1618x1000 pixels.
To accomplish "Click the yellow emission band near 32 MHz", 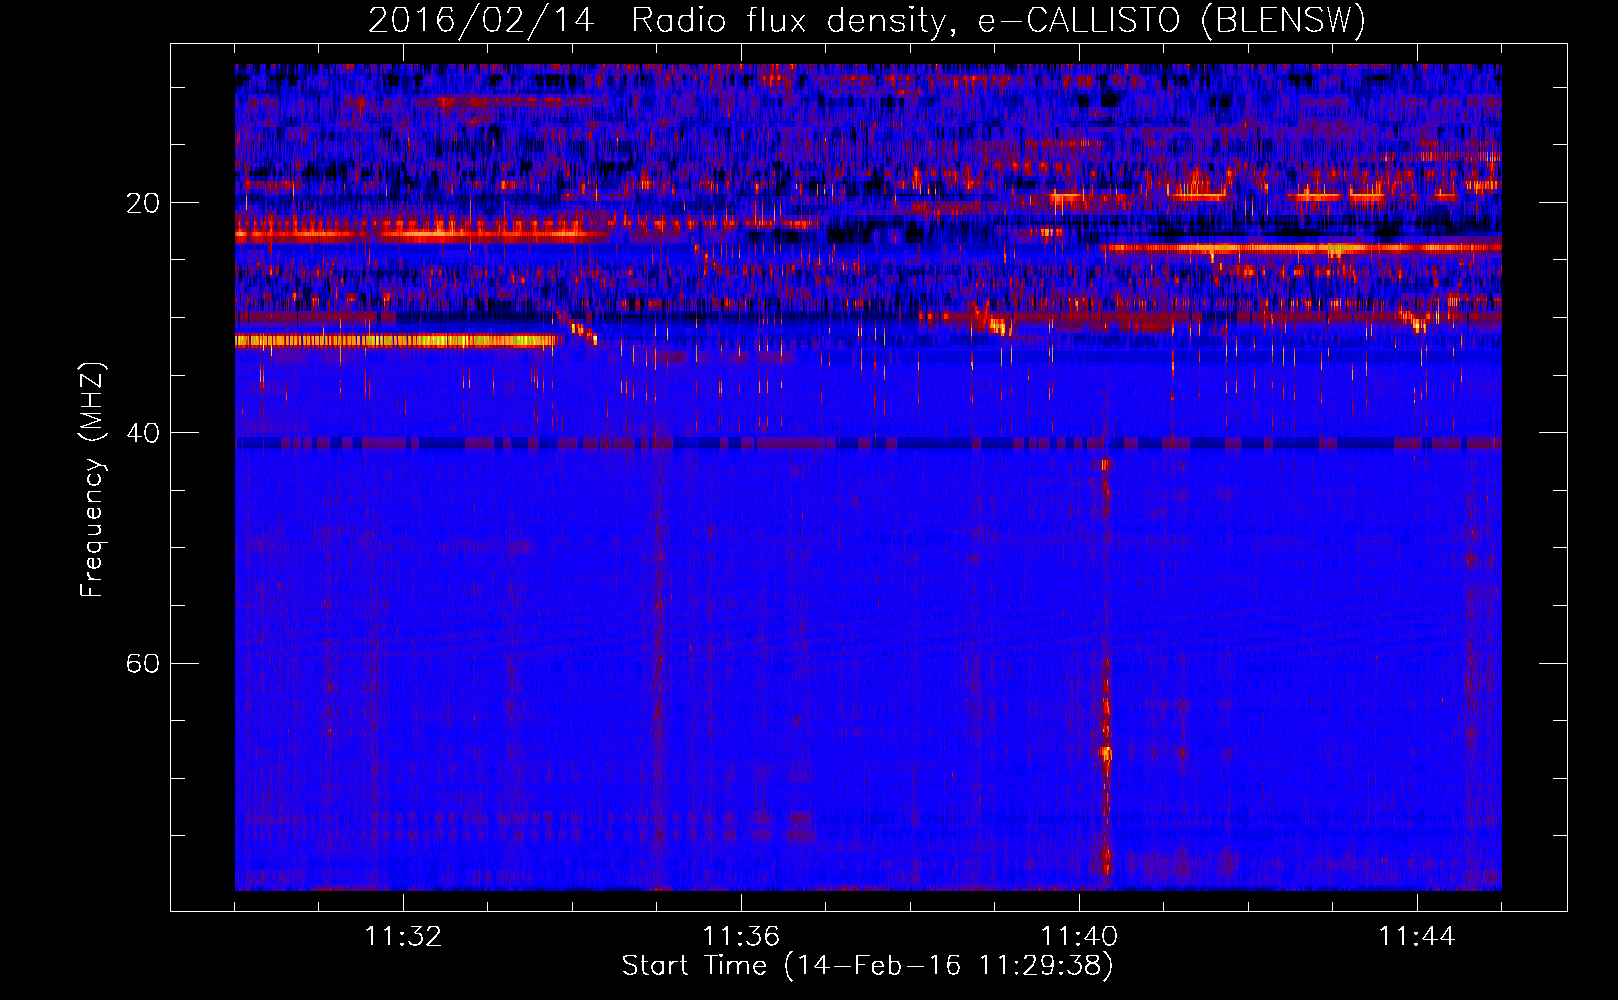I will [x=395, y=341].
